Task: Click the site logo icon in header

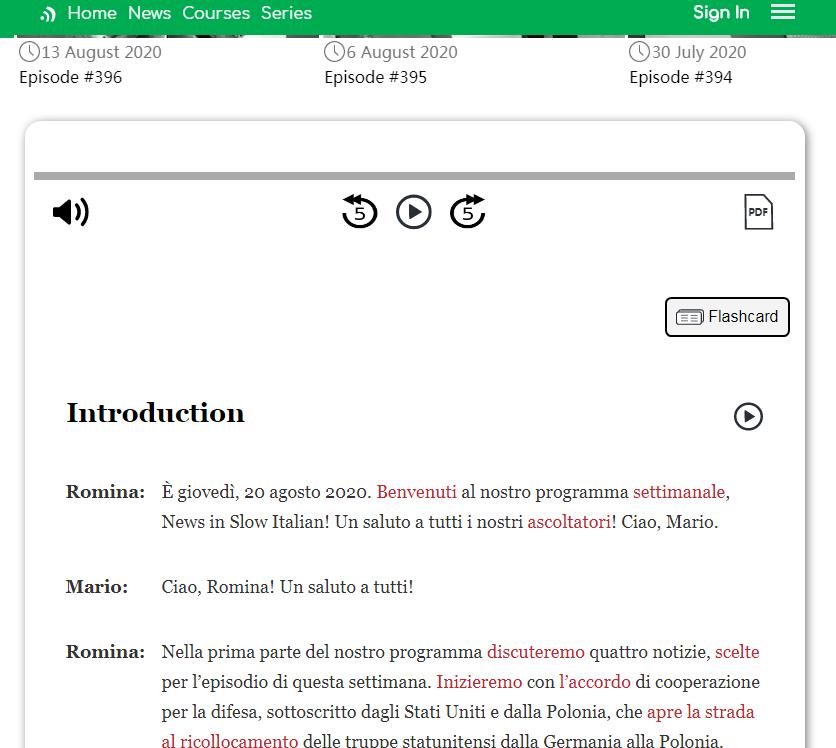Action: [48, 14]
